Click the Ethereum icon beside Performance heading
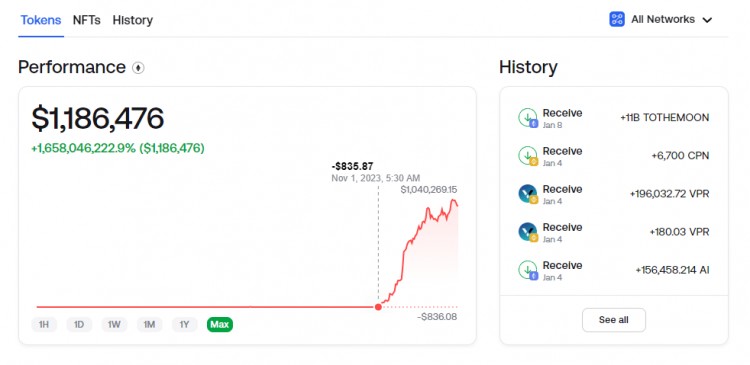 pos(138,68)
